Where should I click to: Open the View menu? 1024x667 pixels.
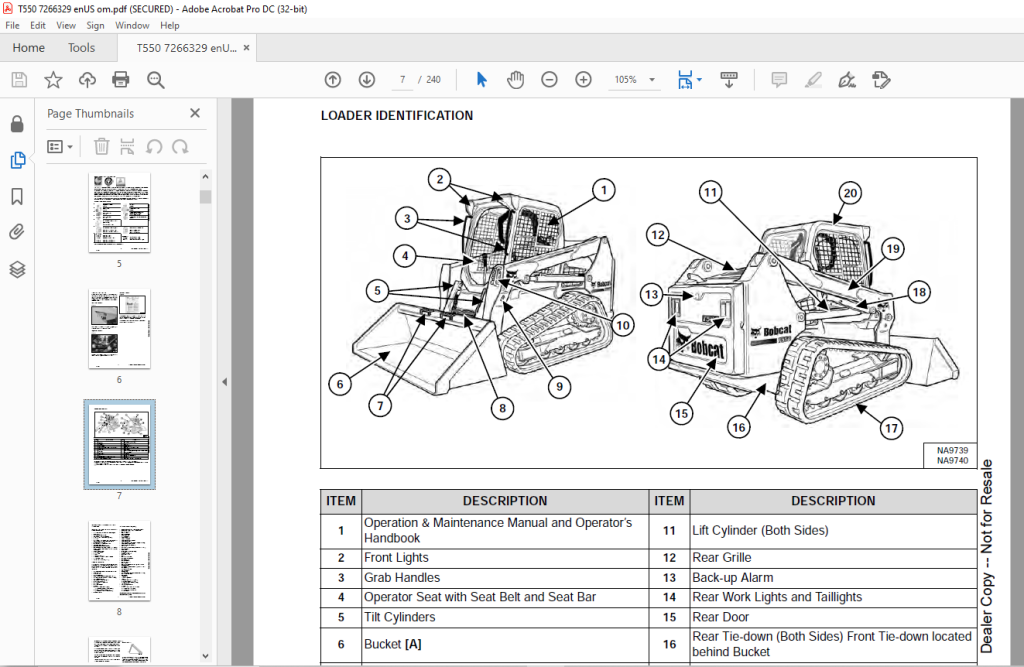click(66, 25)
